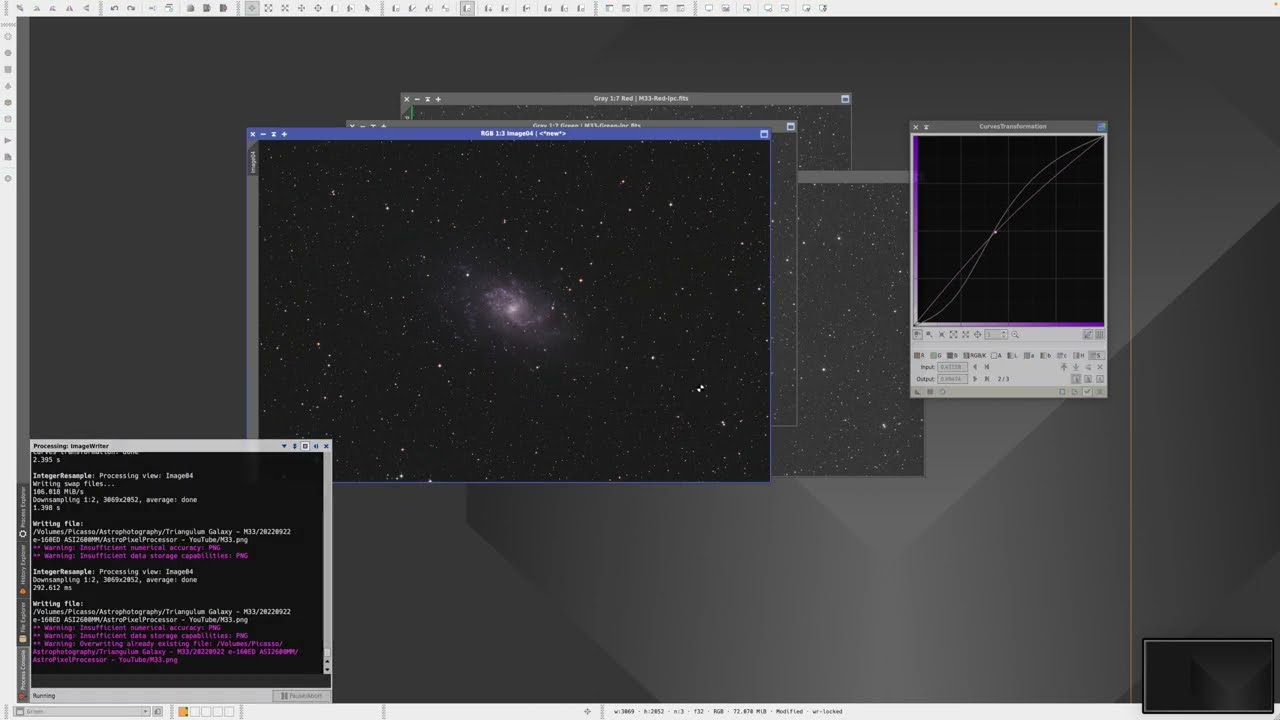Click the reset icon at CurvesTransformation bottom-right
Viewport: 1280px width, 720px height.
click(x=1100, y=392)
